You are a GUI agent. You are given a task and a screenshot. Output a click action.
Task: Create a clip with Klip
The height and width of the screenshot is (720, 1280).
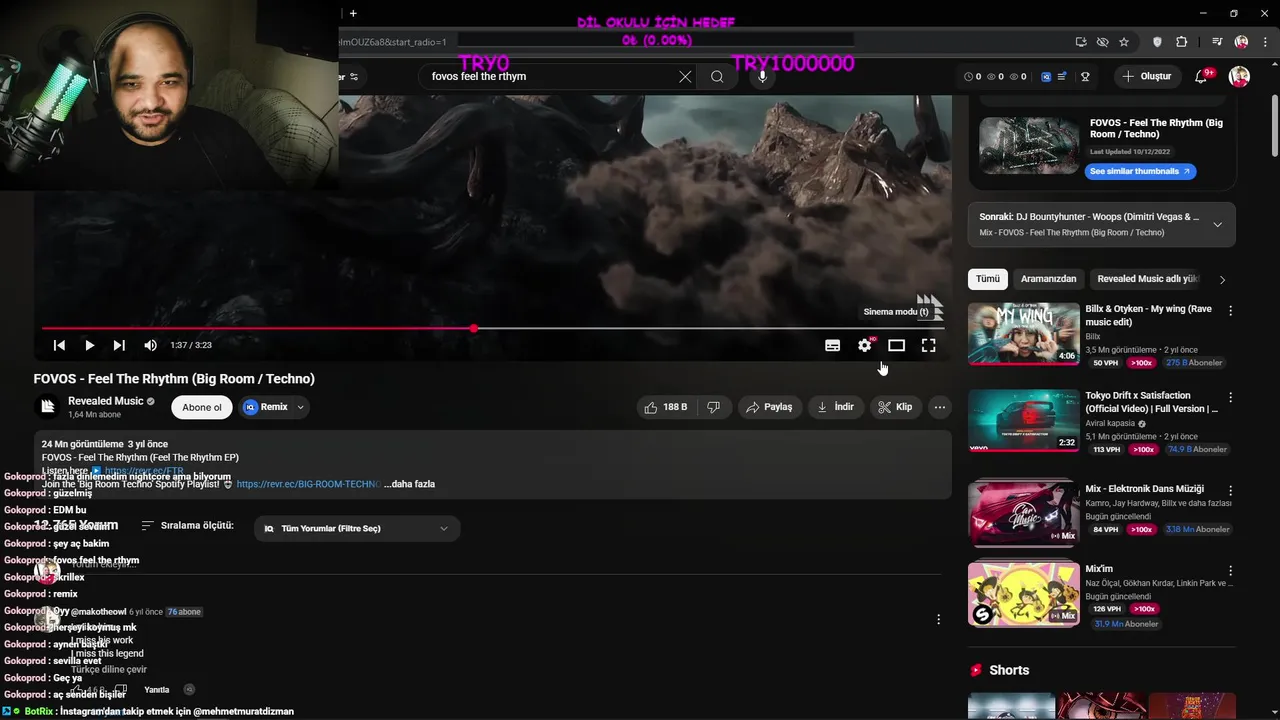click(895, 407)
